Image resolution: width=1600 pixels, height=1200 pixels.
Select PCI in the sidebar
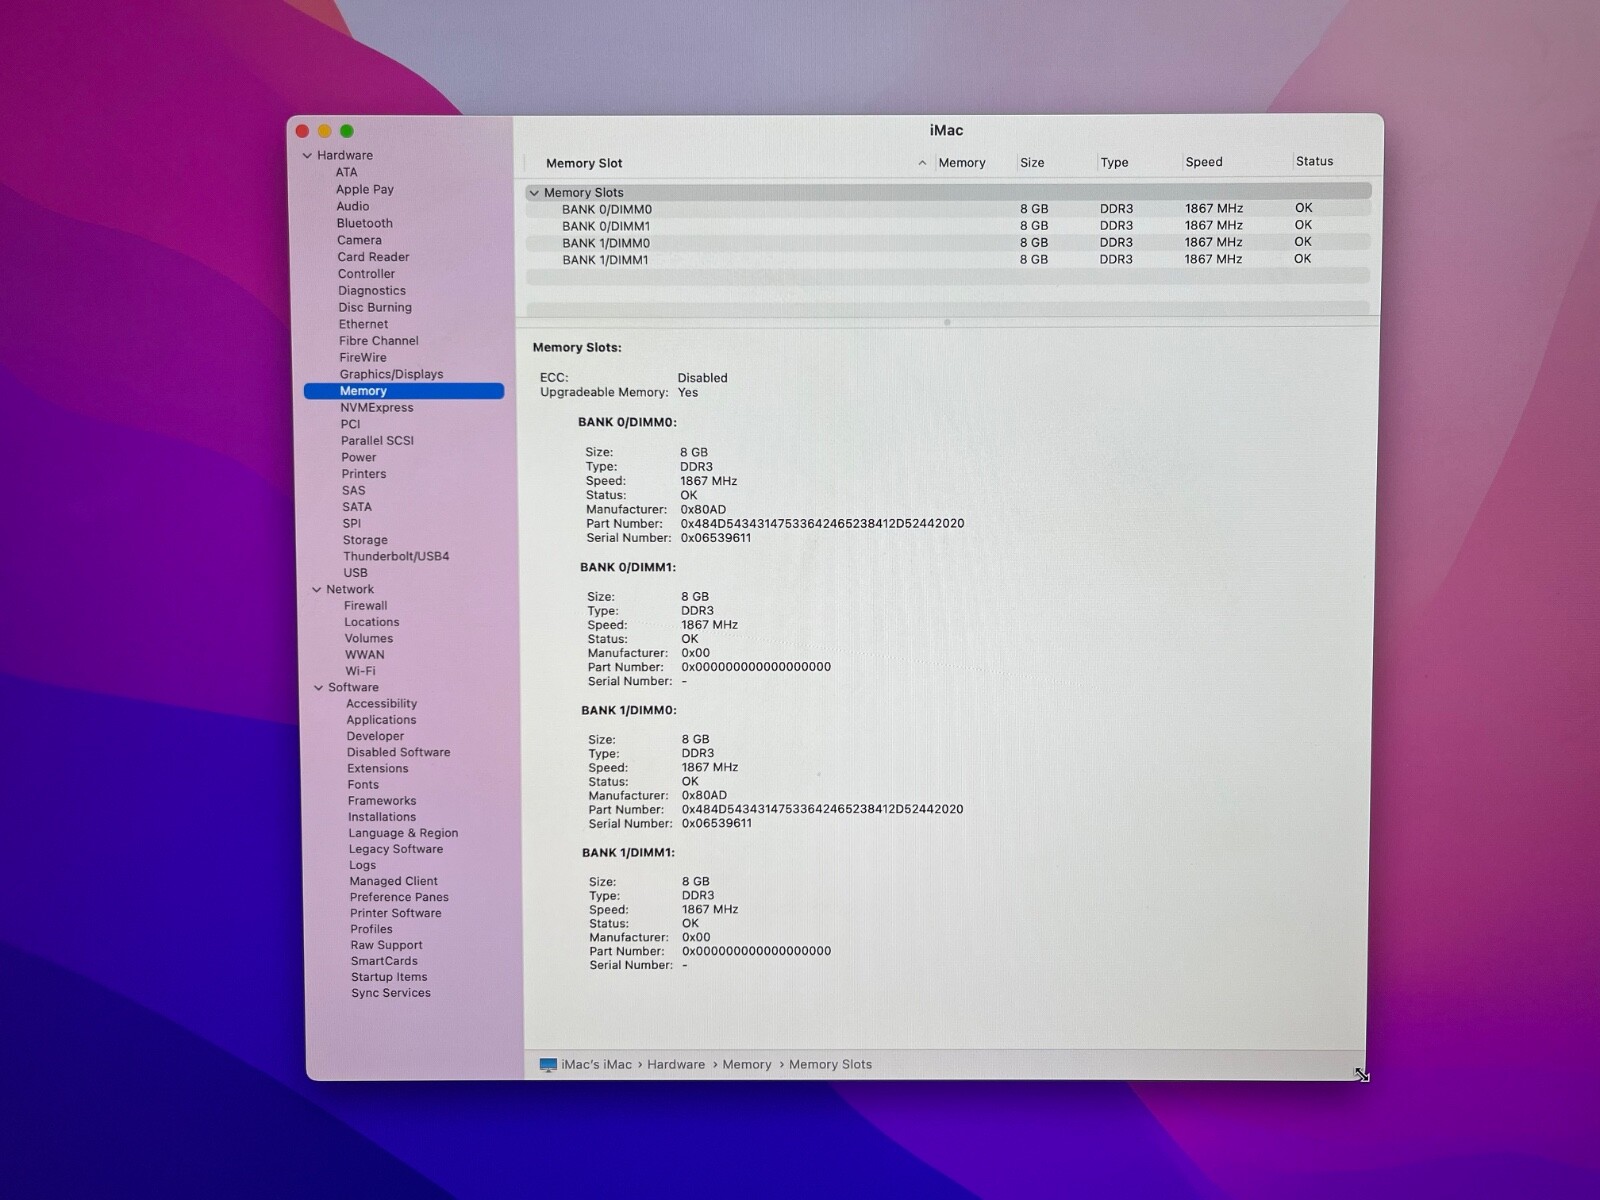350,425
